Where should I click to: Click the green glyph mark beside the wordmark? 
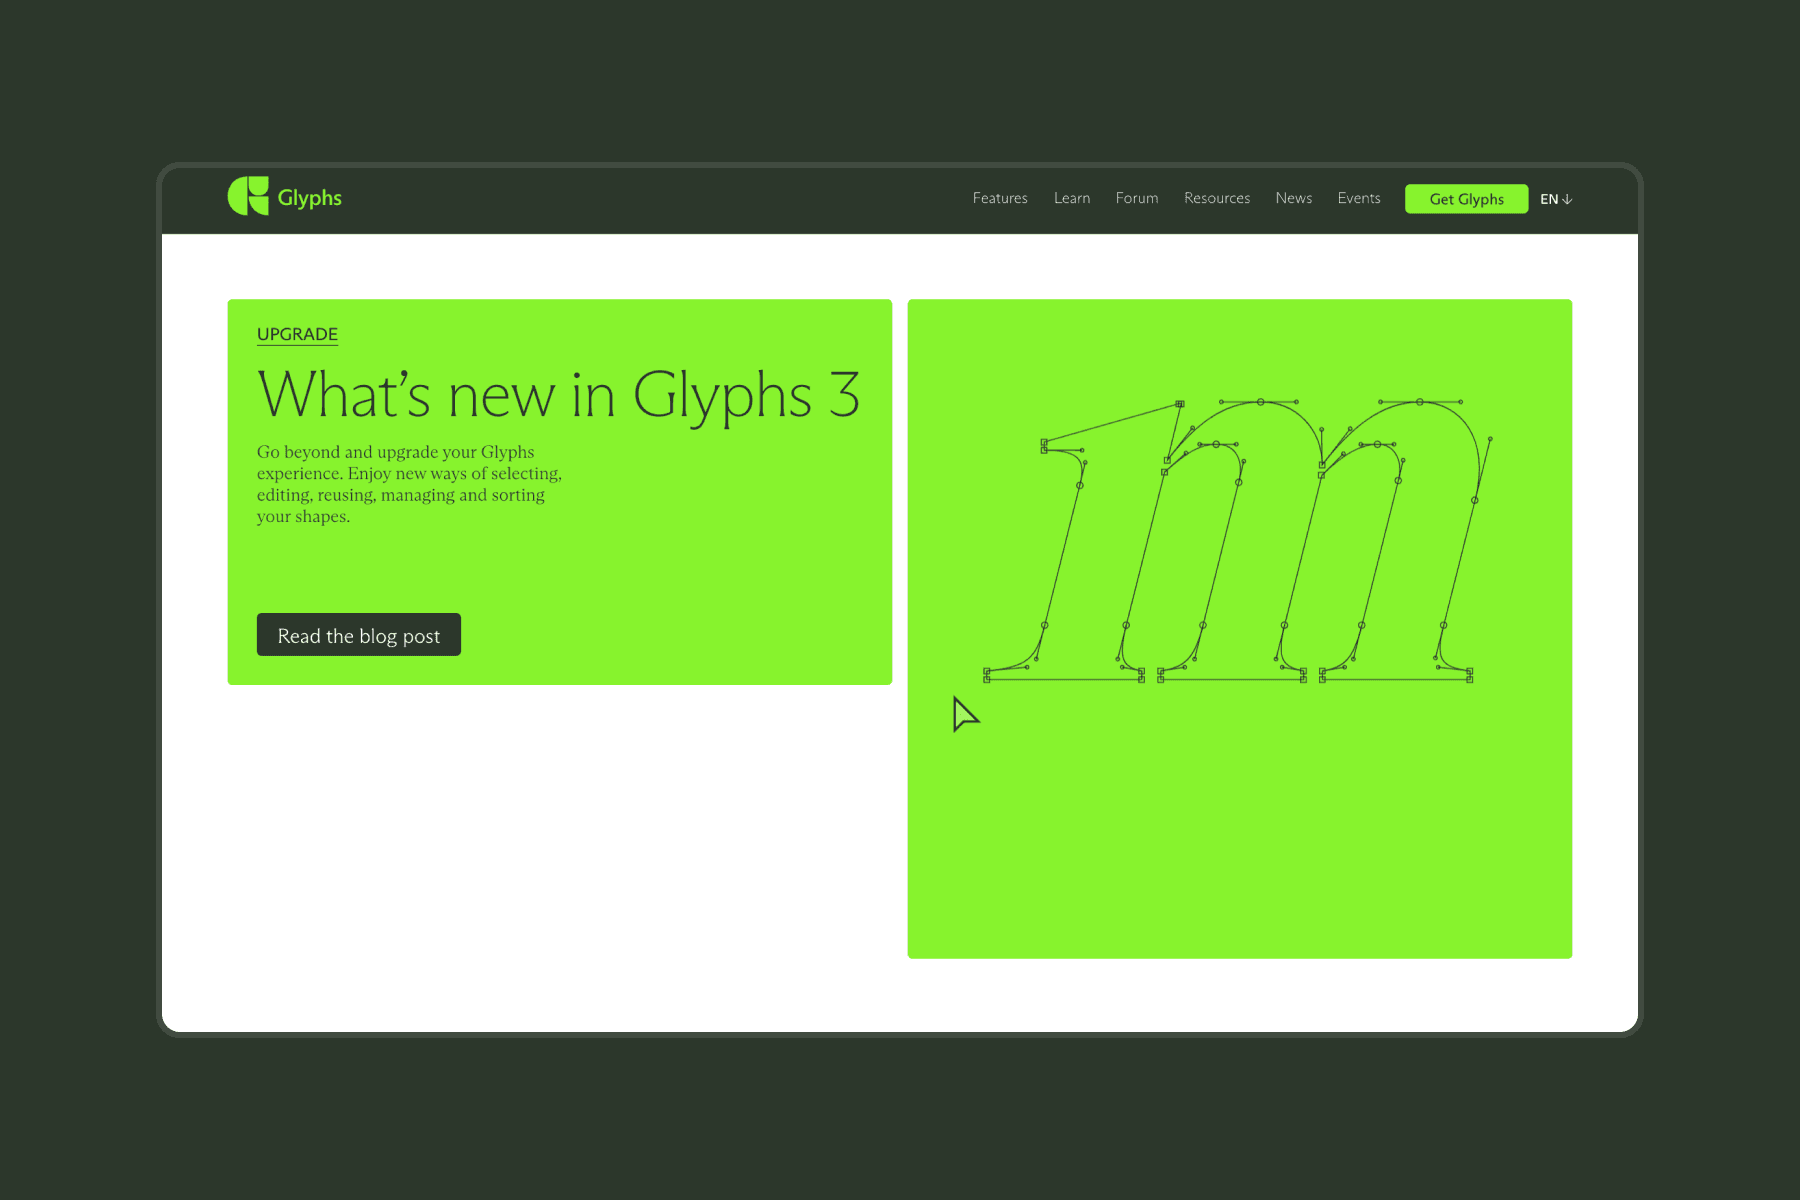250,196
